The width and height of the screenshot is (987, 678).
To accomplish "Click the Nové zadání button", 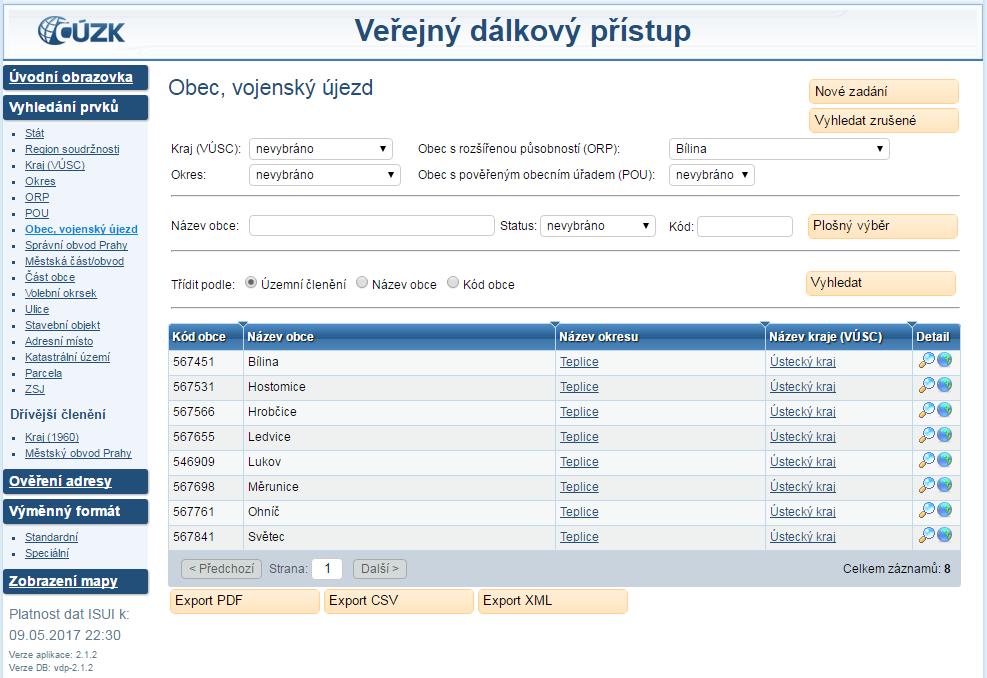I will coord(884,91).
